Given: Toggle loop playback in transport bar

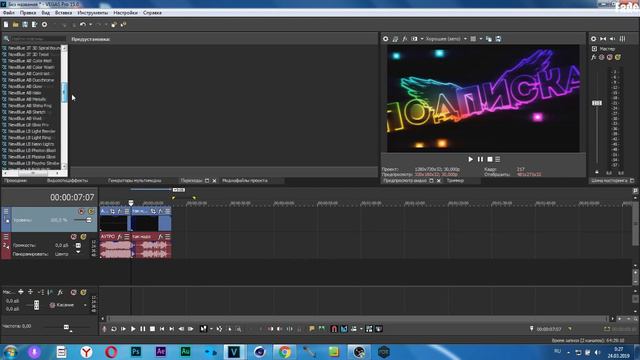Looking at the screenshot, I should [114, 329].
